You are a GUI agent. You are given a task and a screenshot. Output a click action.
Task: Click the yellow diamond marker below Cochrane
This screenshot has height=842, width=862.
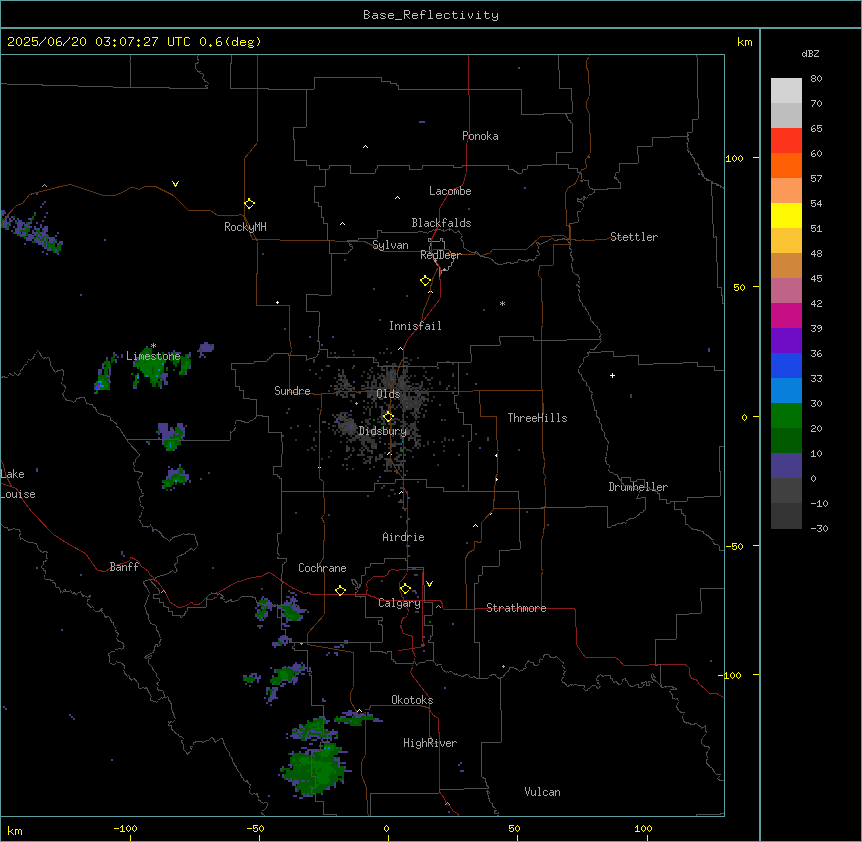point(340,590)
